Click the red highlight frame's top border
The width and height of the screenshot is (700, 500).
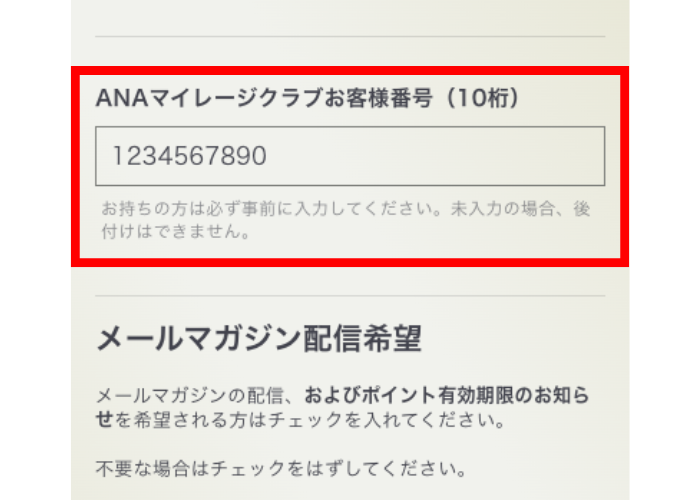point(350,71)
